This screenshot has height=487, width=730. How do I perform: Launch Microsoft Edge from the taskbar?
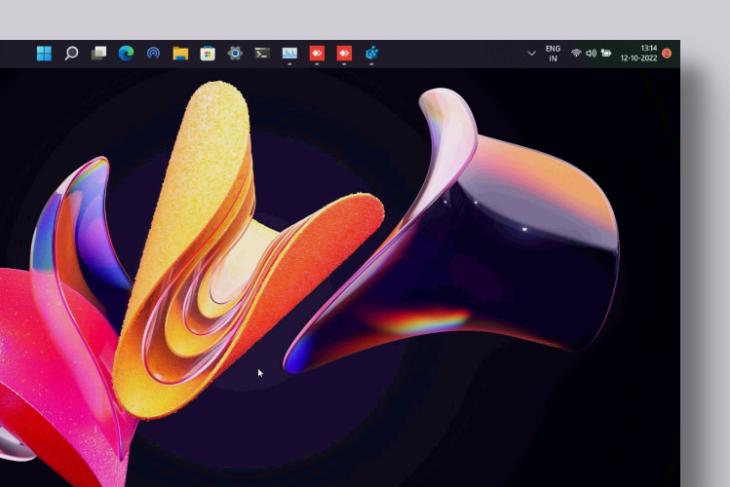[x=126, y=54]
